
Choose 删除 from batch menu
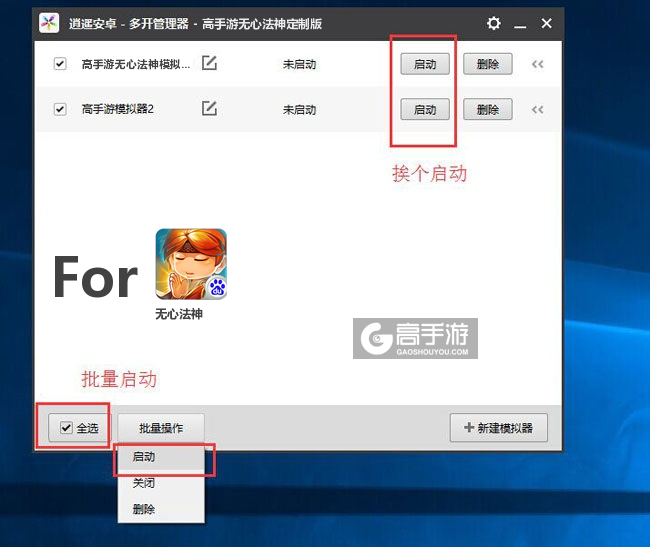(x=161, y=508)
